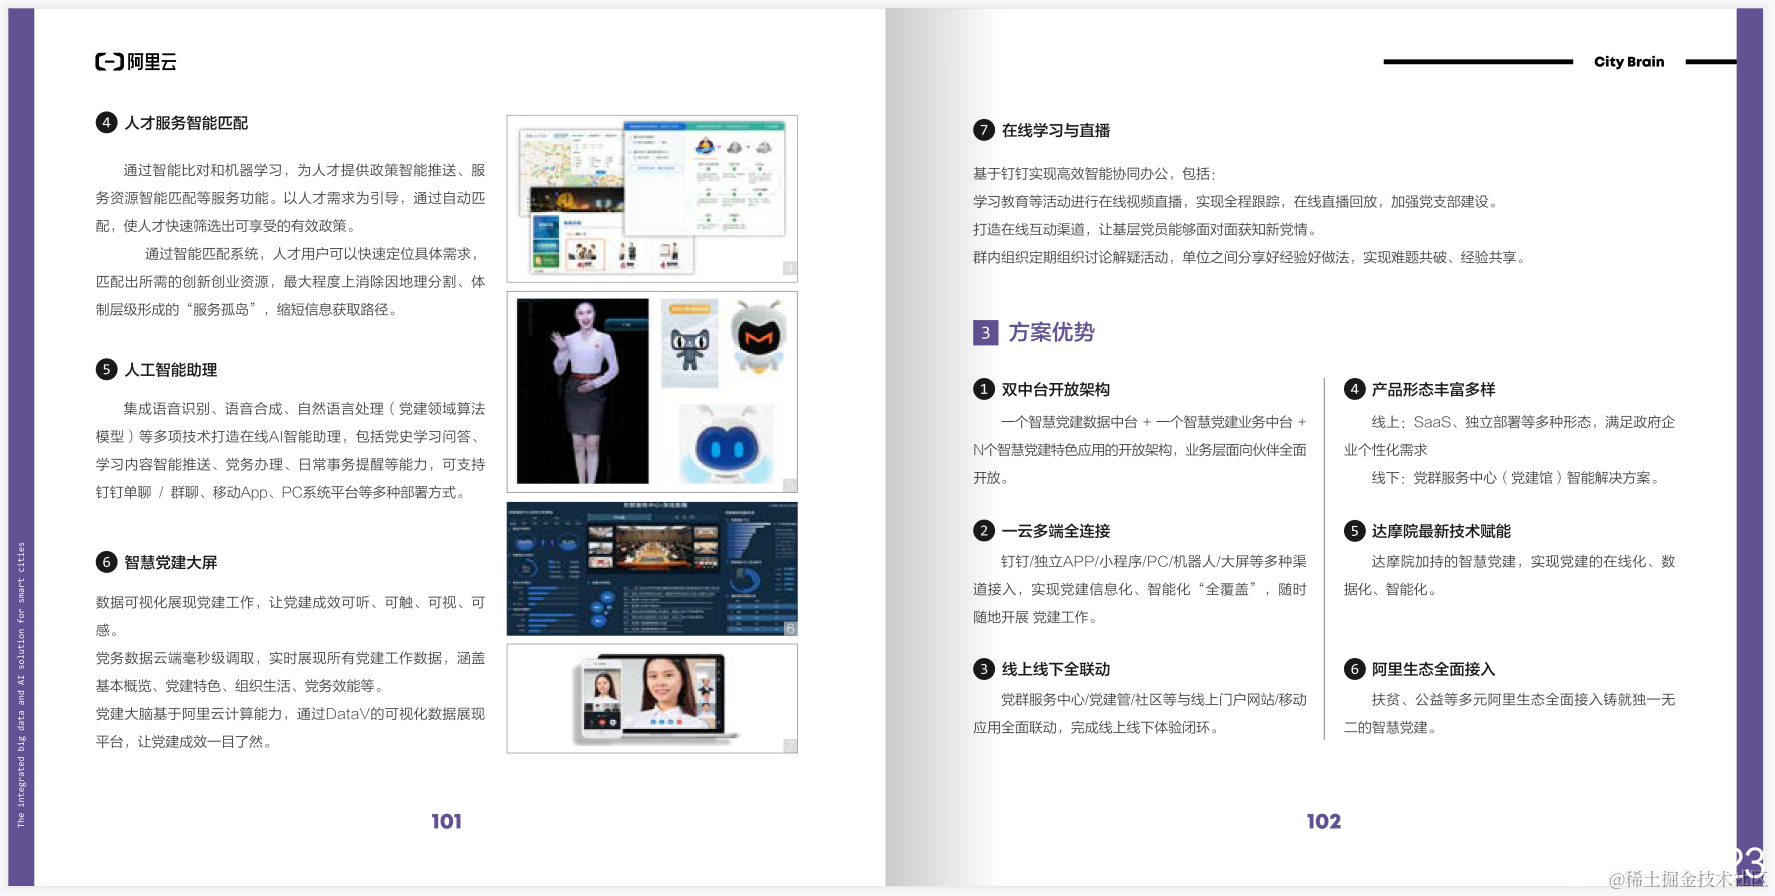
Task: Click the line starting 基于钉钉实现高效智能协同办公
Action: click(1094, 174)
